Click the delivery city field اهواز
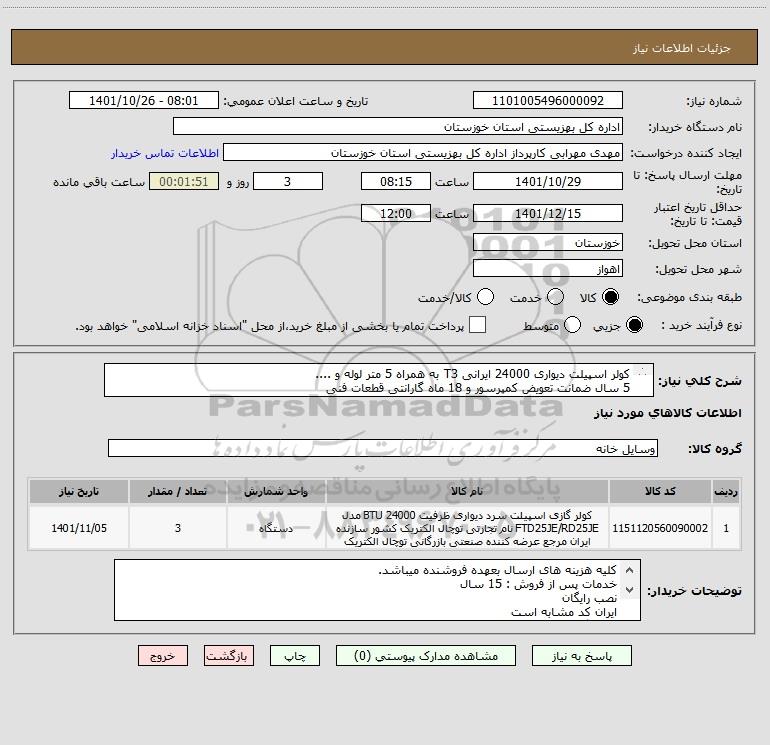This screenshot has height=745, width=770. (548, 269)
